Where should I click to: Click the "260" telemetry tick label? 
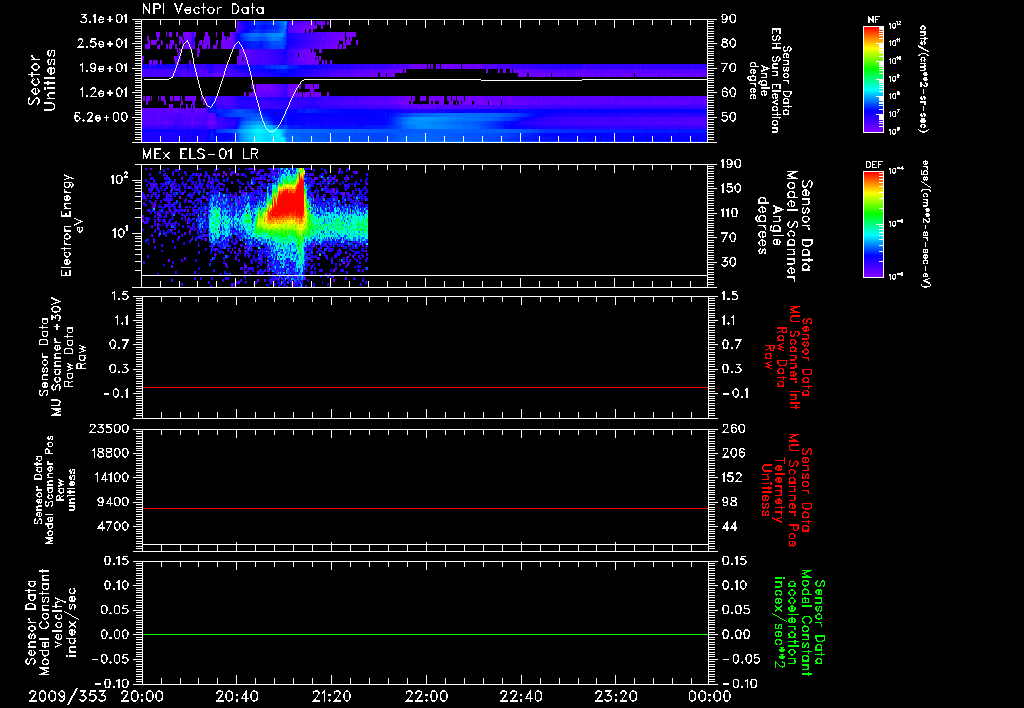point(732,428)
